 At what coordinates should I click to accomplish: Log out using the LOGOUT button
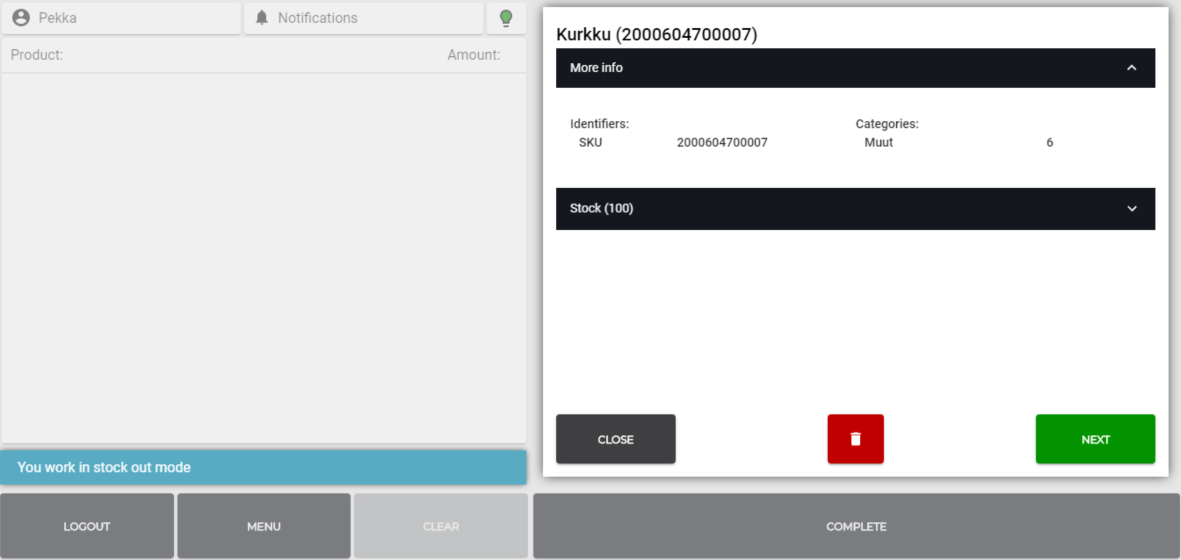[x=87, y=526]
